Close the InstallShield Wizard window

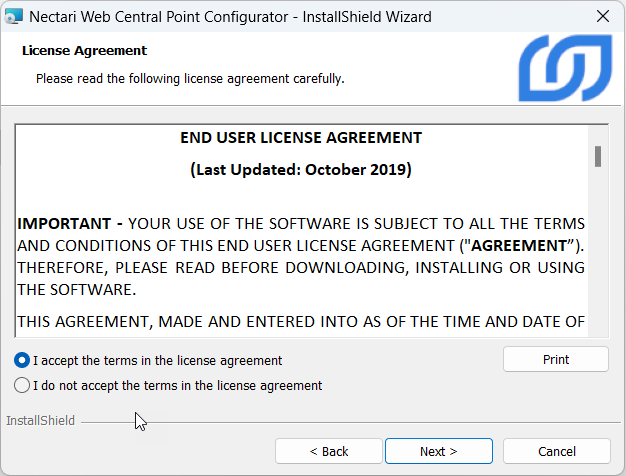(x=602, y=17)
